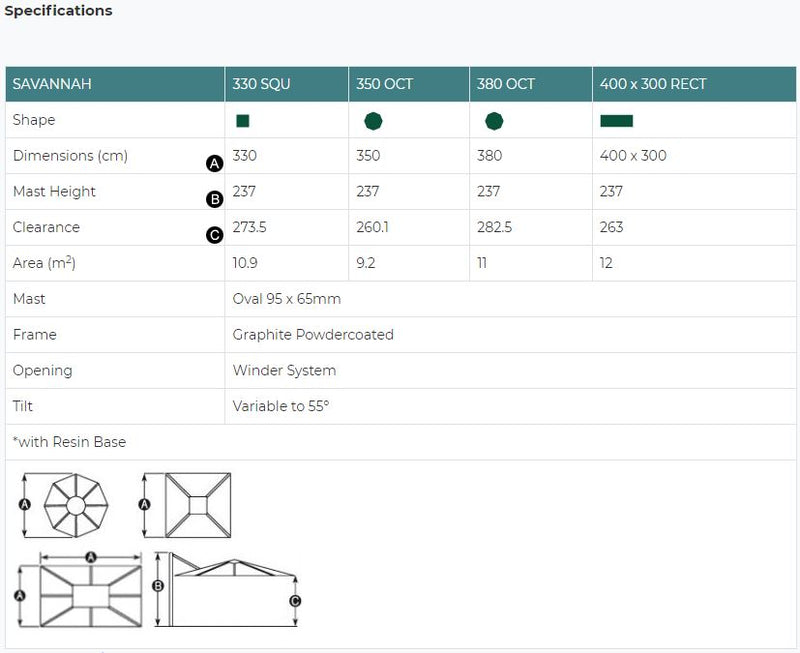Viewport: 800px width, 653px height.
Task: Click the square umbrella top-view diagram
Action: pyautogui.click(x=198, y=506)
